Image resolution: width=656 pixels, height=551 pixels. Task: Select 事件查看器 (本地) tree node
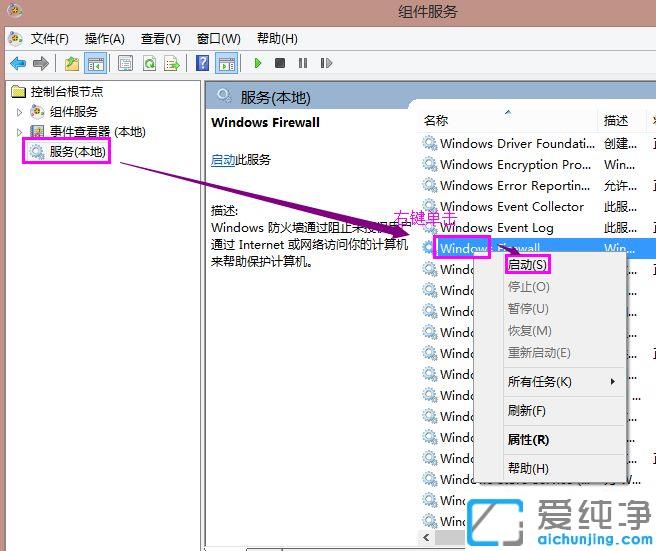[x=97, y=132]
